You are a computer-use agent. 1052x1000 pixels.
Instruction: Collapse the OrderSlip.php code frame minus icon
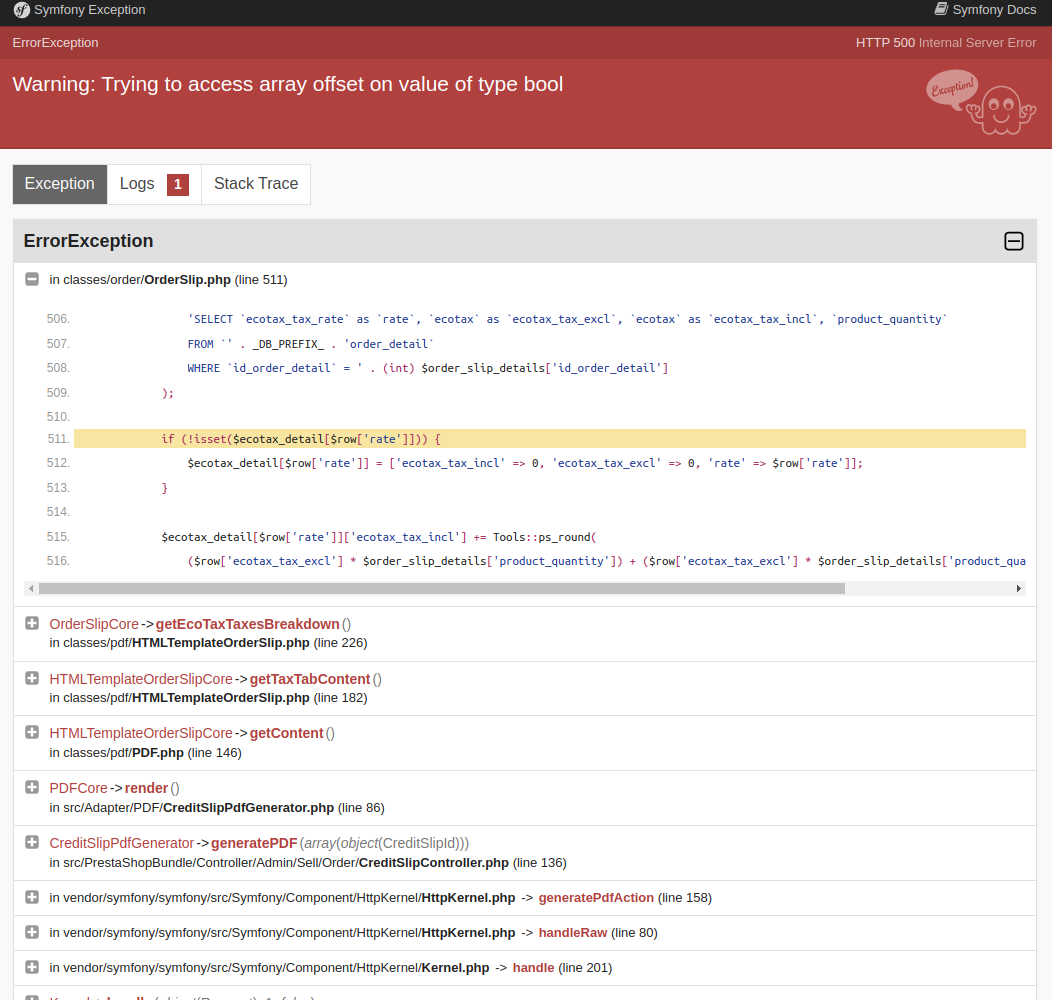31,278
